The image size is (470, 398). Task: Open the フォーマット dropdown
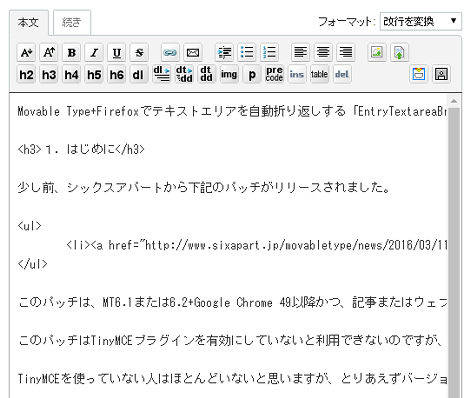tap(421, 21)
